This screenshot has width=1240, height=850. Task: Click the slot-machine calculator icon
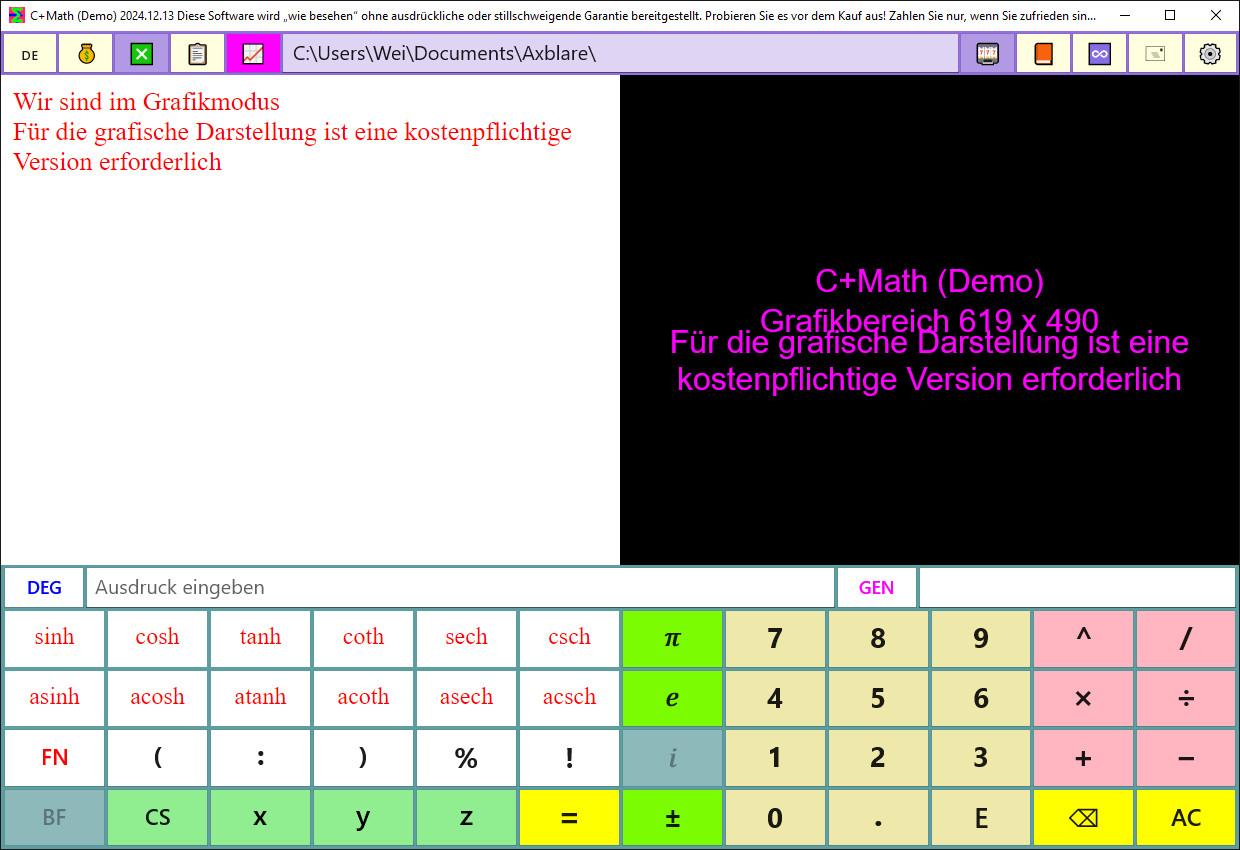click(x=988, y=54)
